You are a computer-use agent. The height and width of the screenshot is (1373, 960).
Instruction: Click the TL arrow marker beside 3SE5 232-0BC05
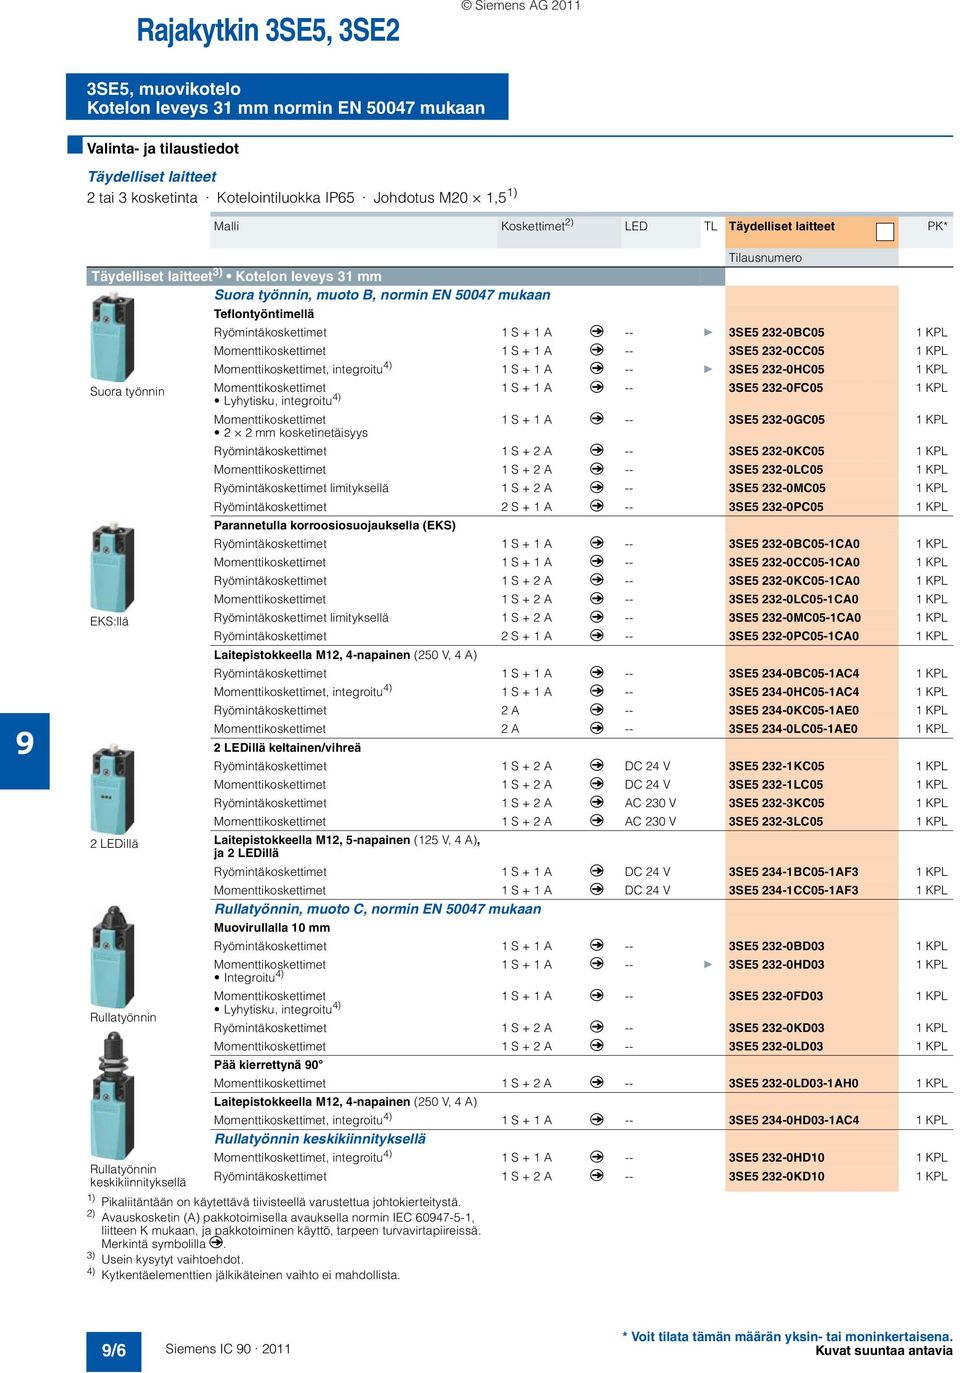click(x=708, y=332)
